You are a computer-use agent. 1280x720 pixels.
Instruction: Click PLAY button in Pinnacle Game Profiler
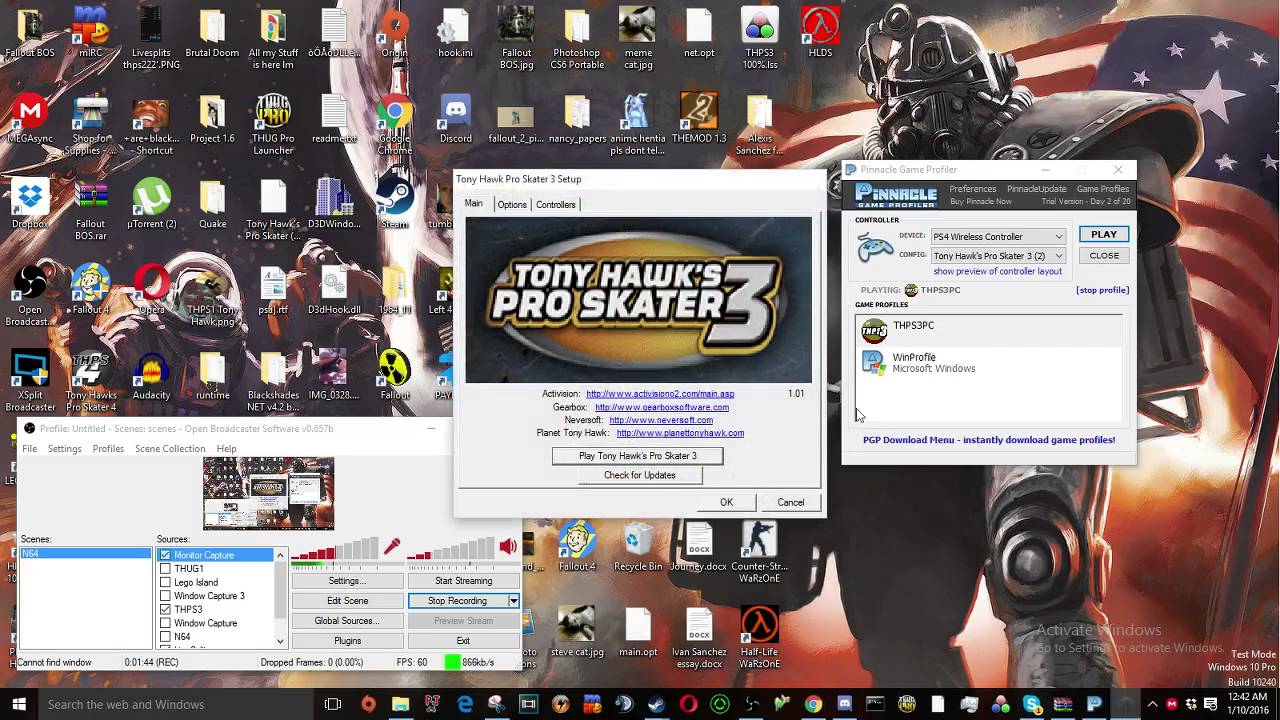(1104, 234)
